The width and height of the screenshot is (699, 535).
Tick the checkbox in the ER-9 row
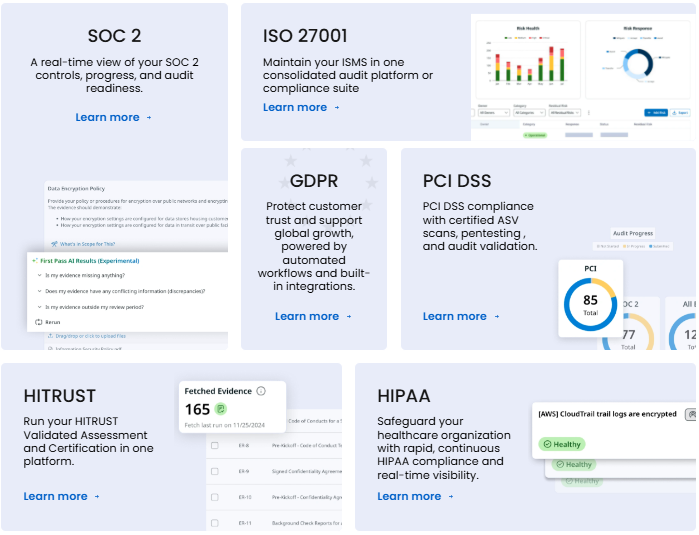[215, 471]
